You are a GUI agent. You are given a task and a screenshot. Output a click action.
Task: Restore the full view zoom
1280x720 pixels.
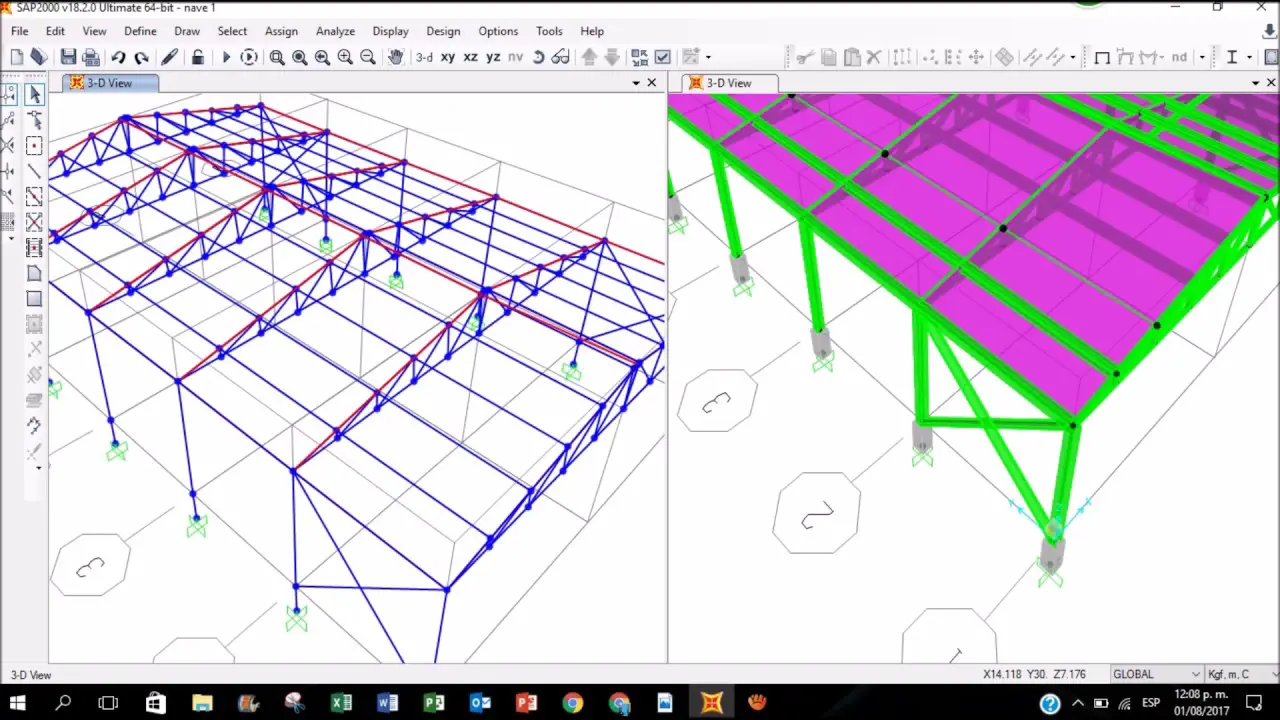299,57
